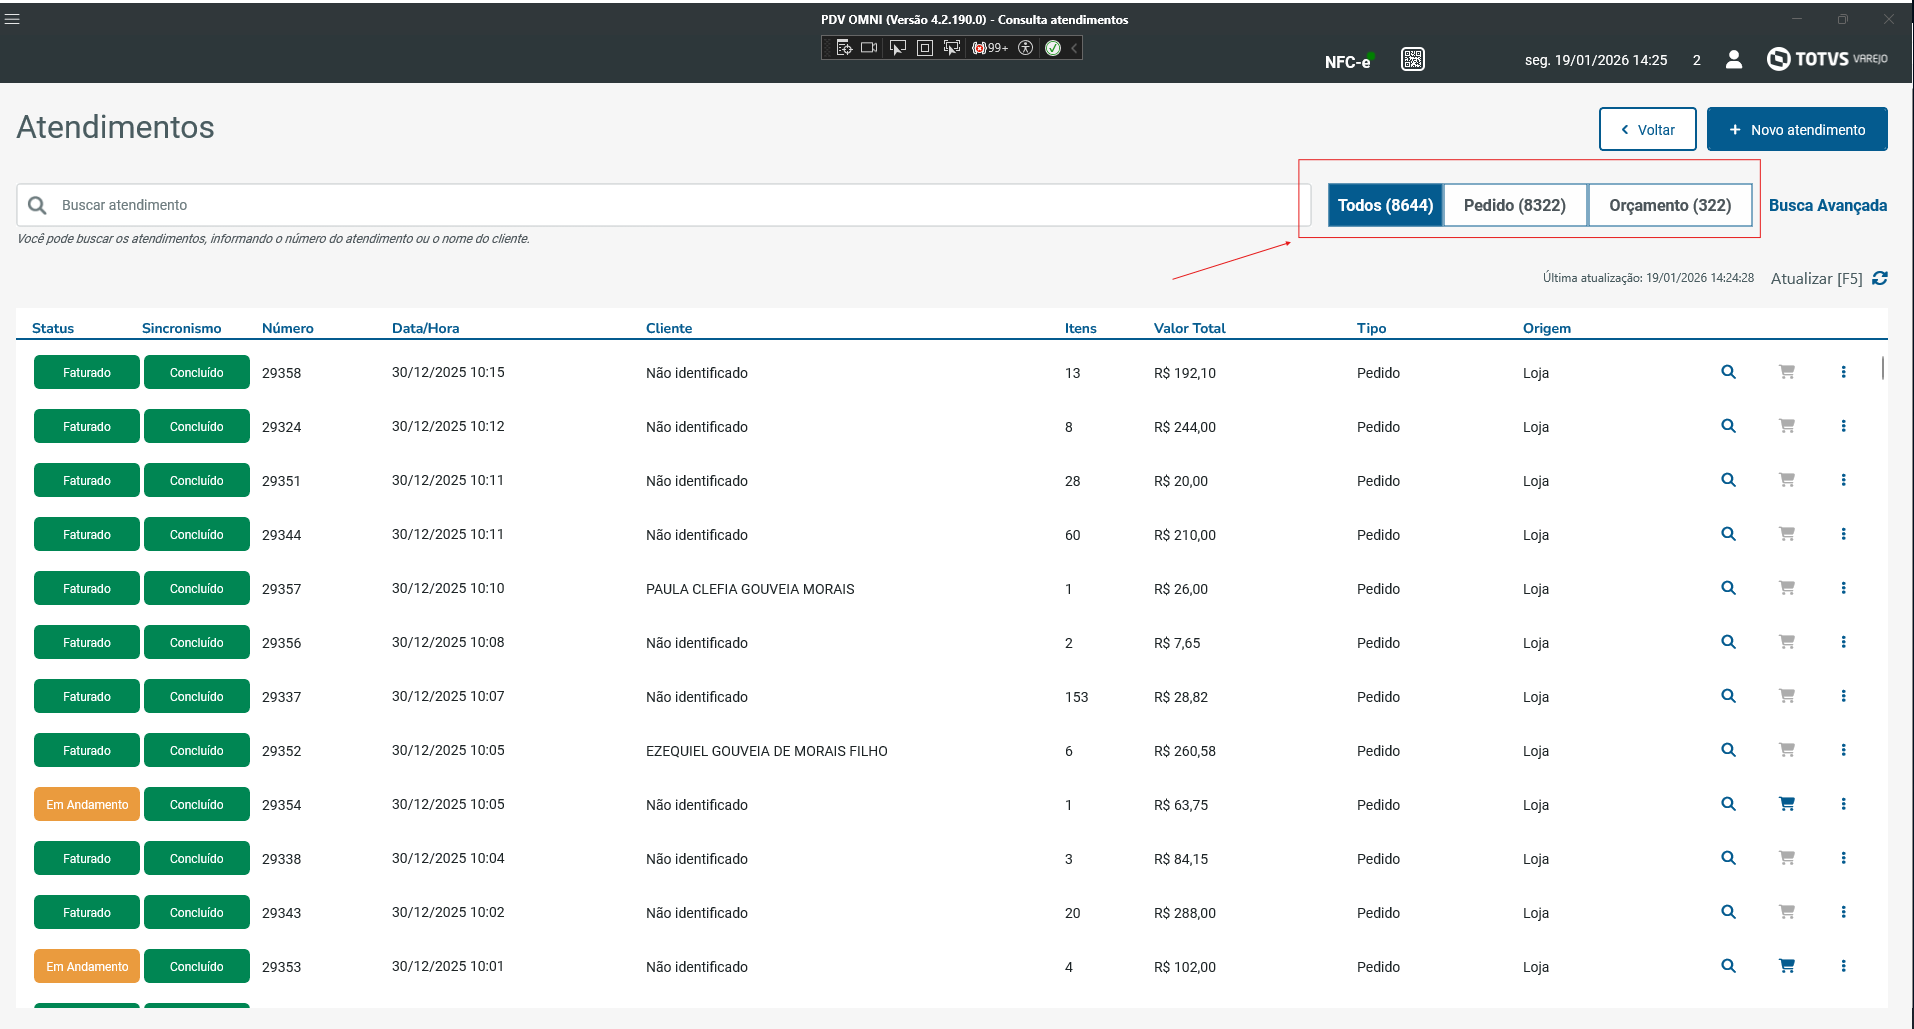The height and width of the screenshot is (1029, 1914).
Task: Click the Voltar button
Action: coord(1647,129)
